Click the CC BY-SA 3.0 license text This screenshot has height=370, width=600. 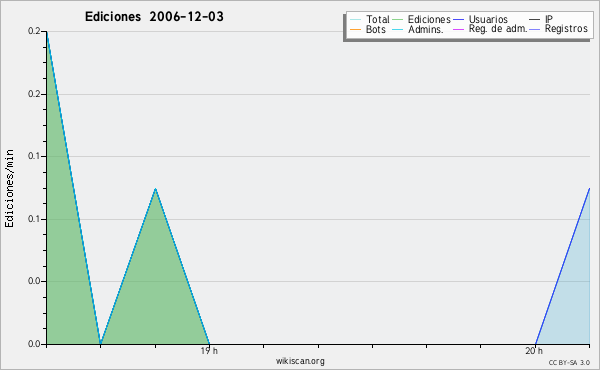tap(569, 362)
